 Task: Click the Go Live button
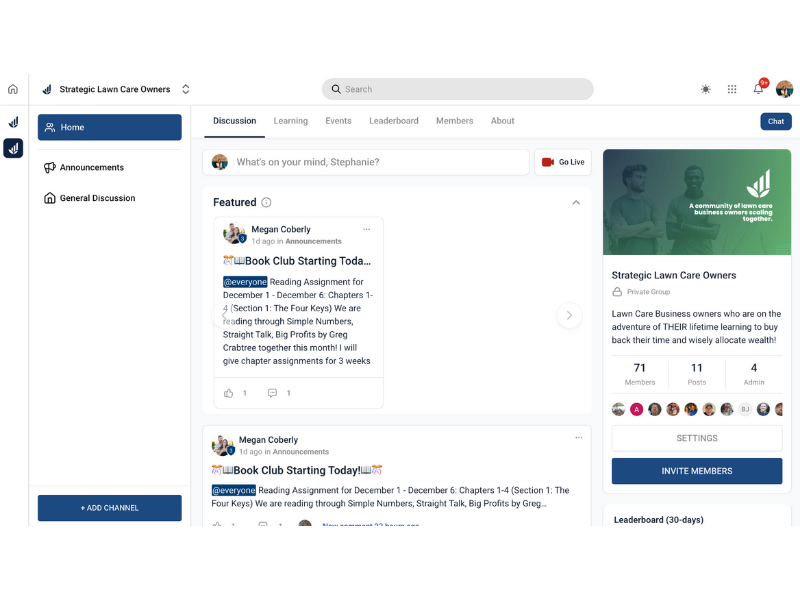[x=563, y=162]
